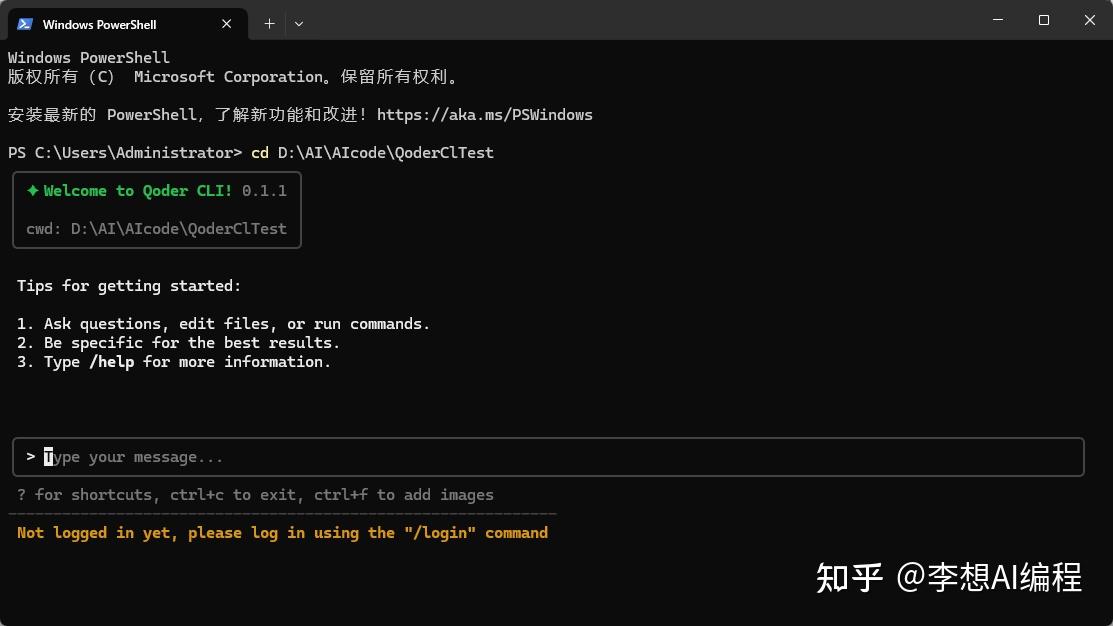1113x626 pixels.
Task: Click the cursor in the message input
Action: [x=47, y=456]
